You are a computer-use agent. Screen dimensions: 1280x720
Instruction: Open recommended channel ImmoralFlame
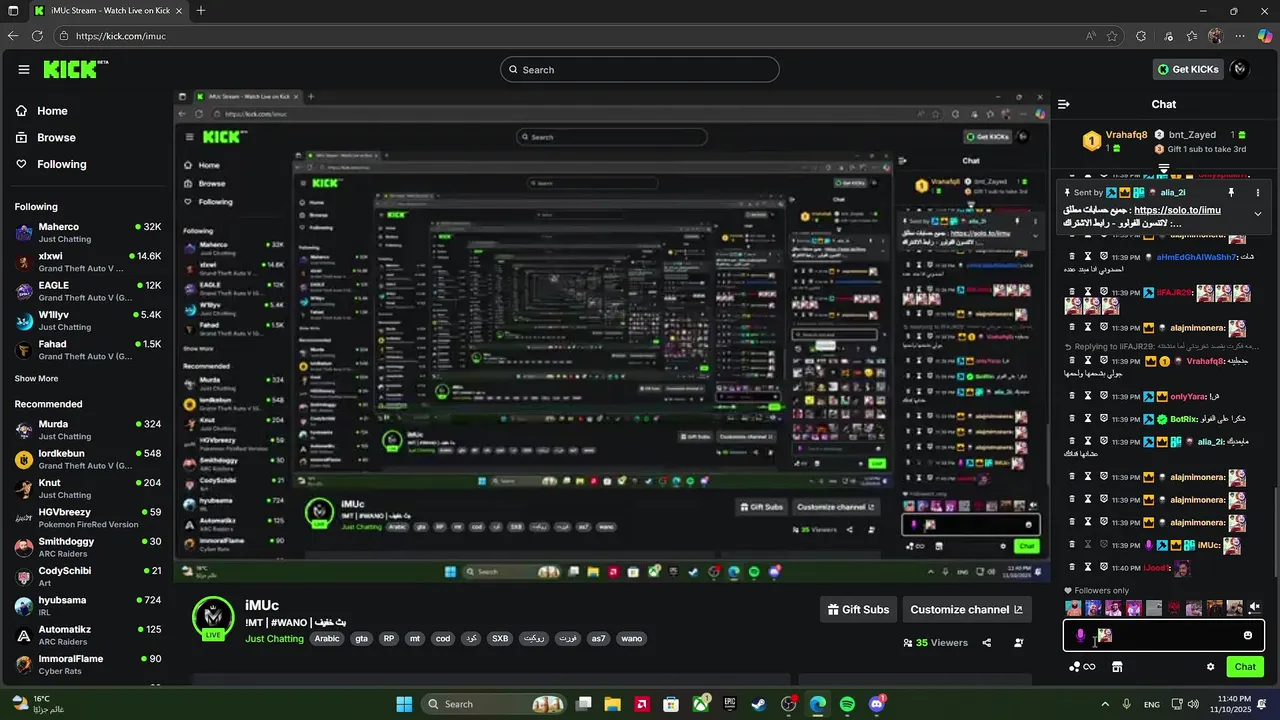point(87,664)
